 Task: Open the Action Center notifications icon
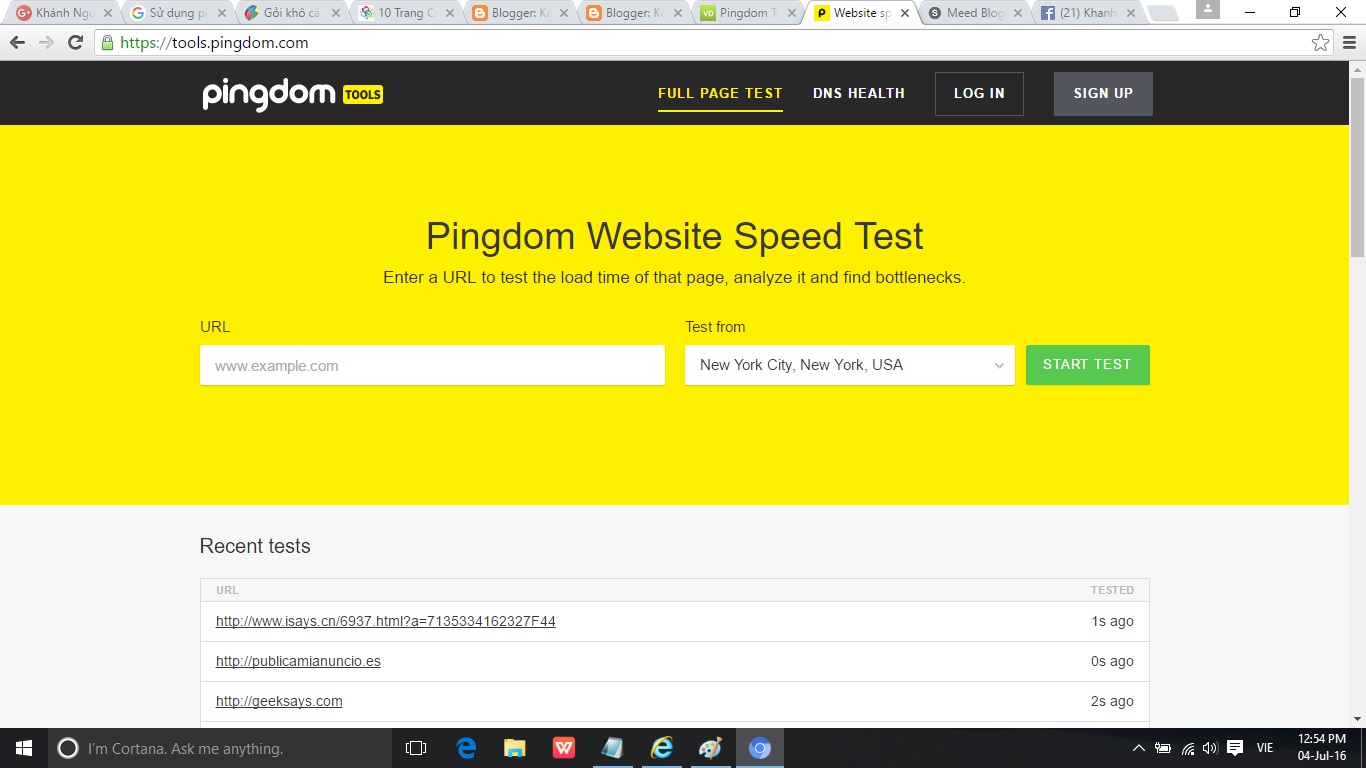(x=1235, y=748)
